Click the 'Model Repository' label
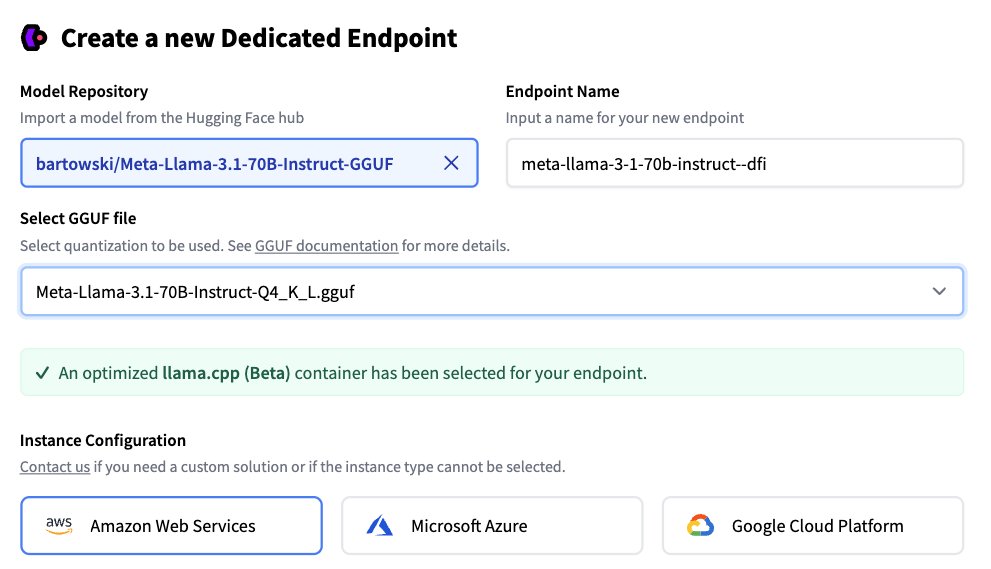Viewport: 991px width, 569px height. [x=84, y=92]
